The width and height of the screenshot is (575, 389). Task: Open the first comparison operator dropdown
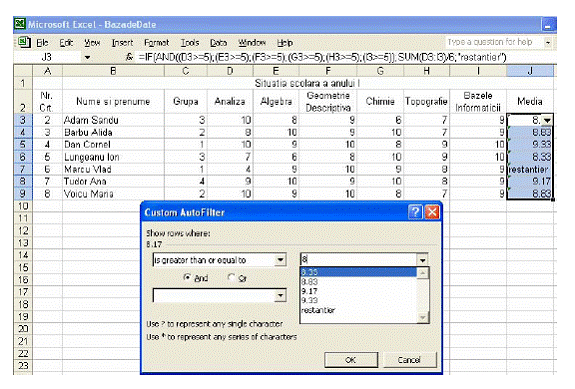coord(280,260)
